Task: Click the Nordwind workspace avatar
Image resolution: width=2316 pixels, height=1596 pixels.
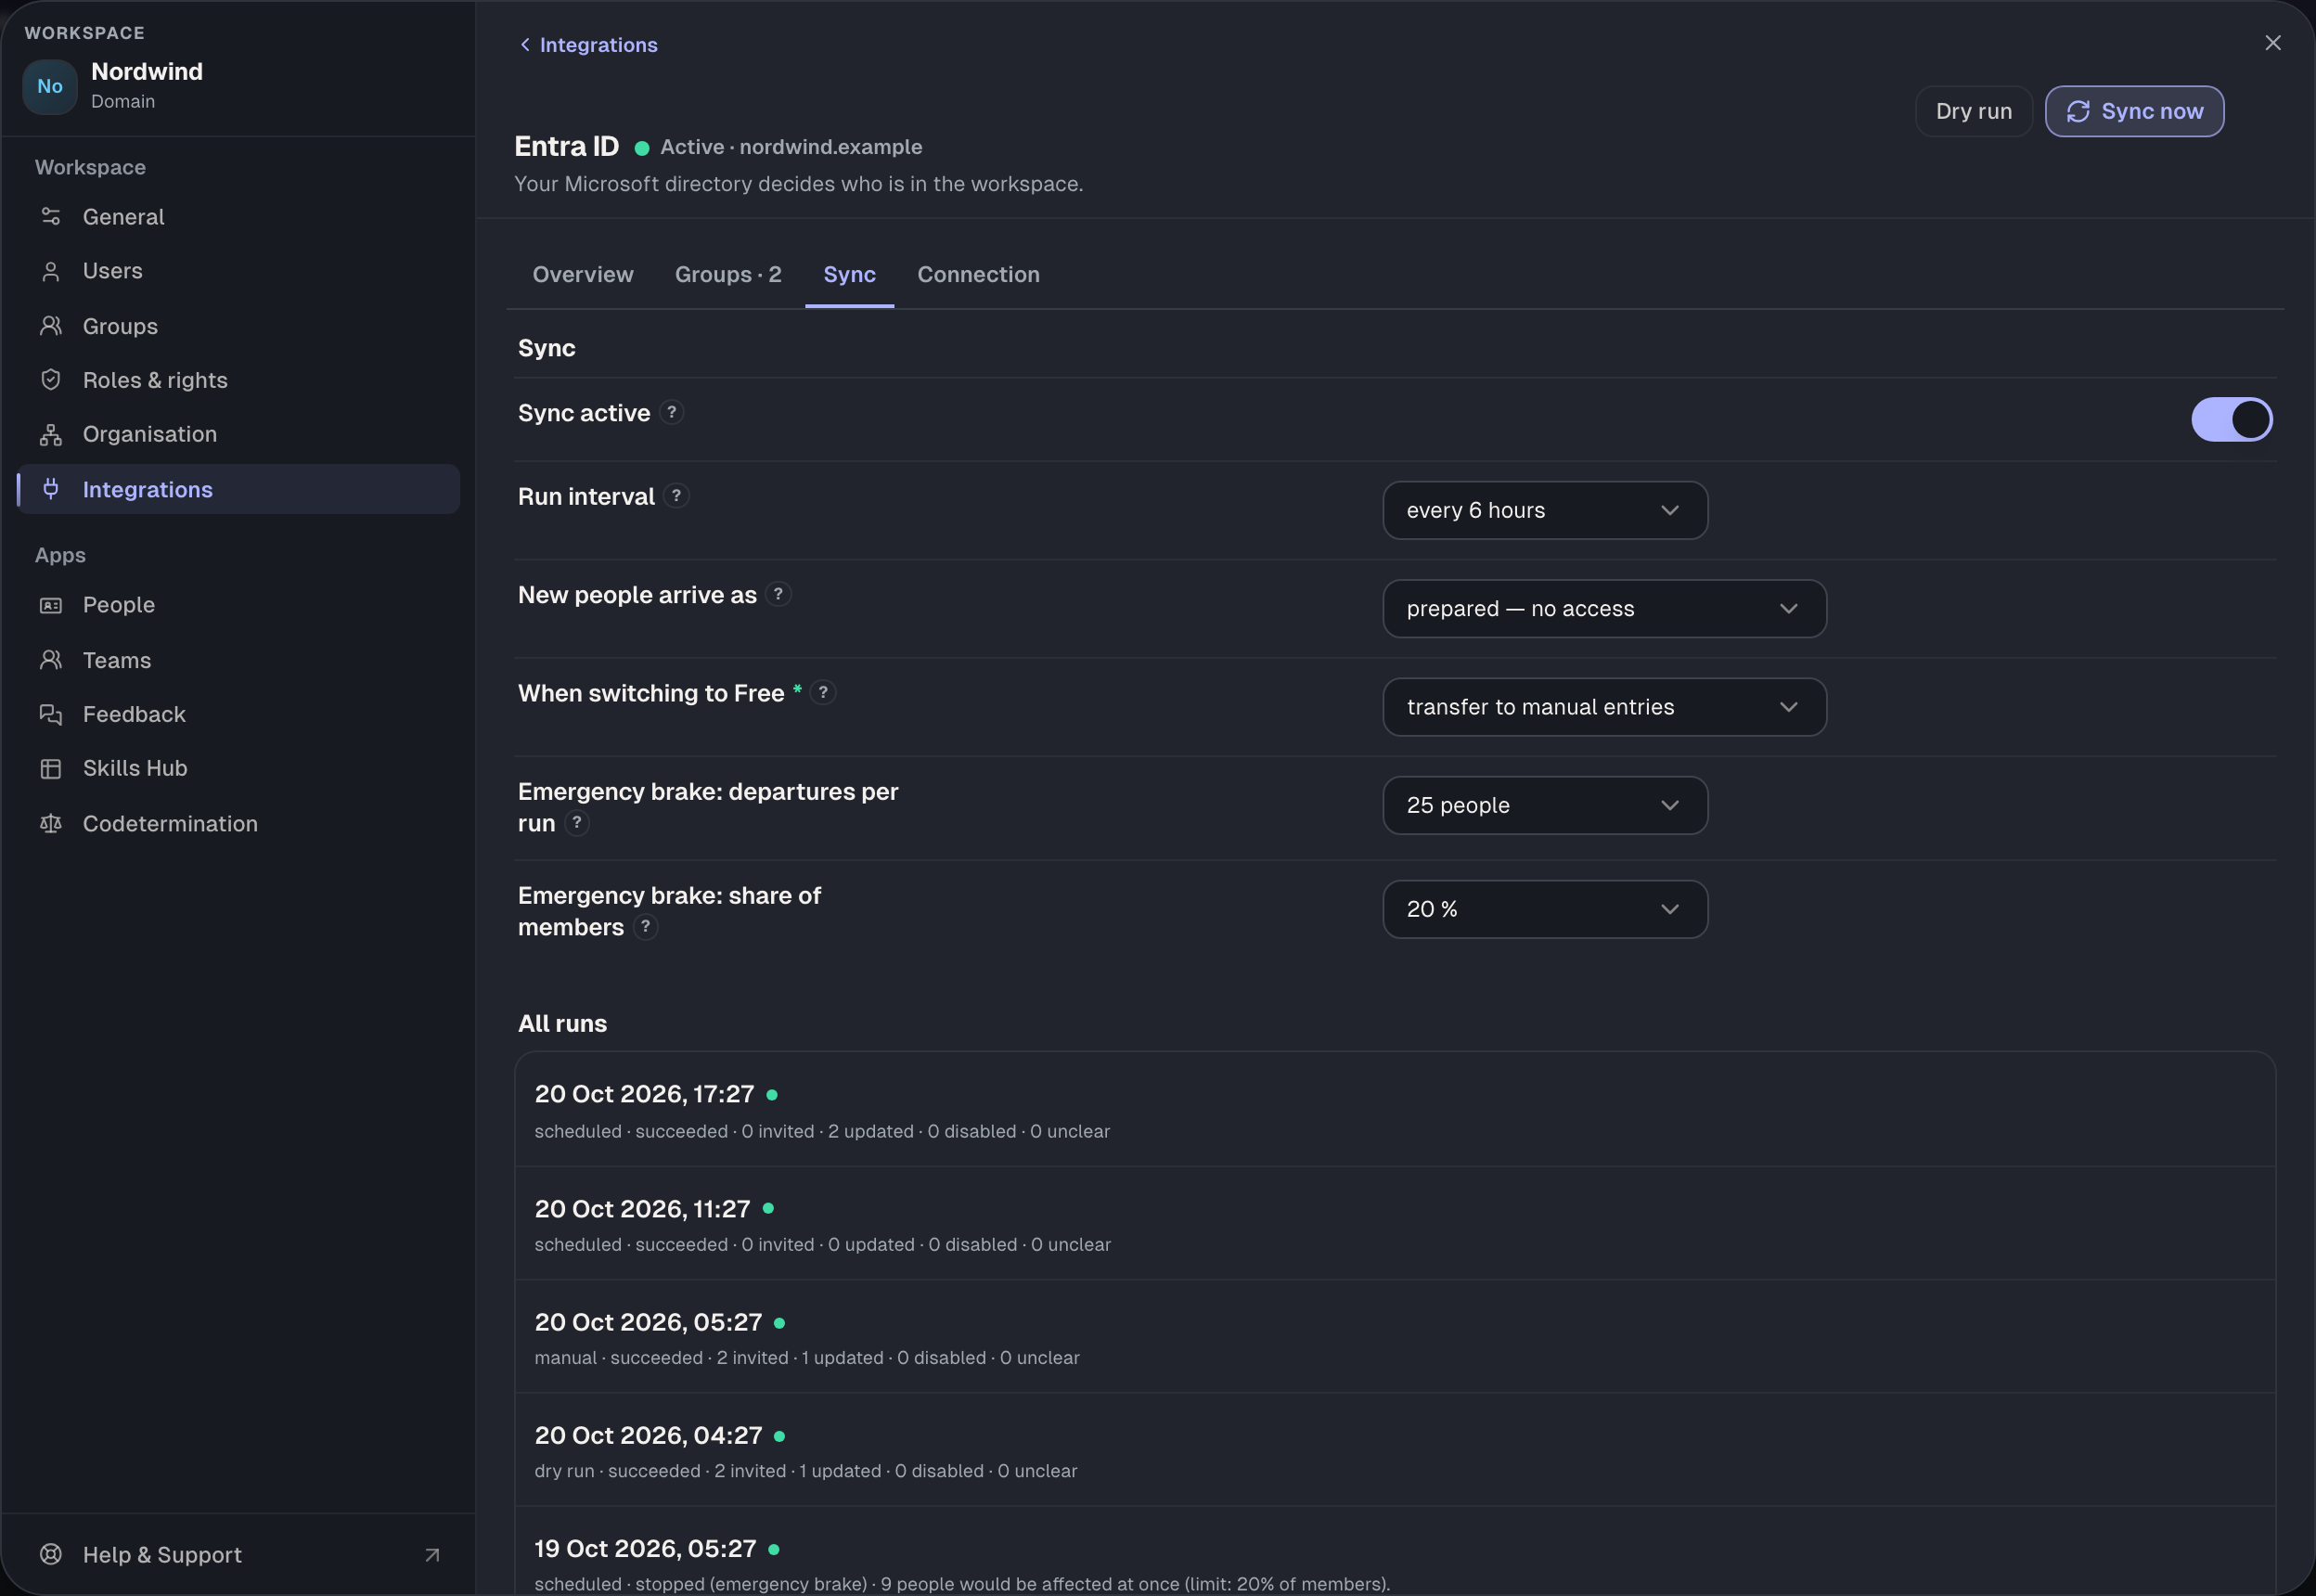Action: 50,86
